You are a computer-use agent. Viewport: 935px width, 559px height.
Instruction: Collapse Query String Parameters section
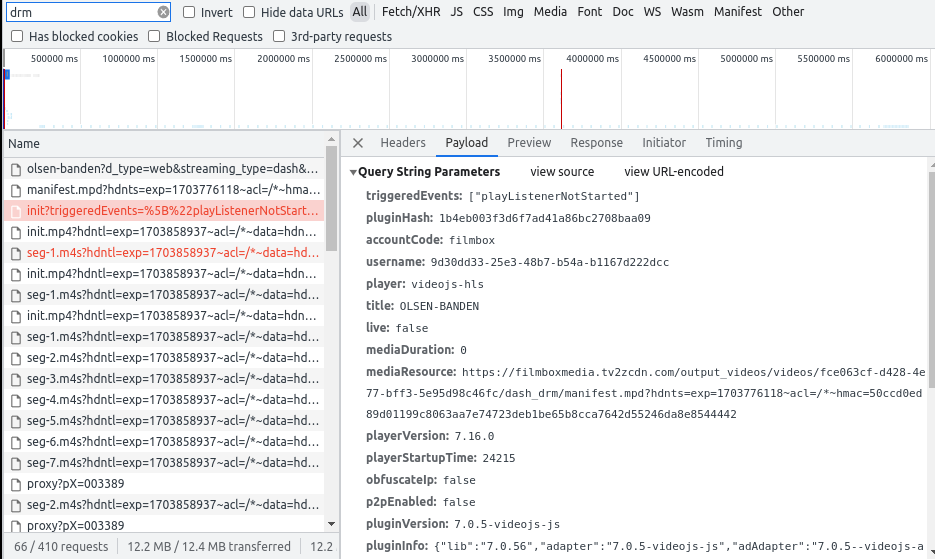coord(353,172)
